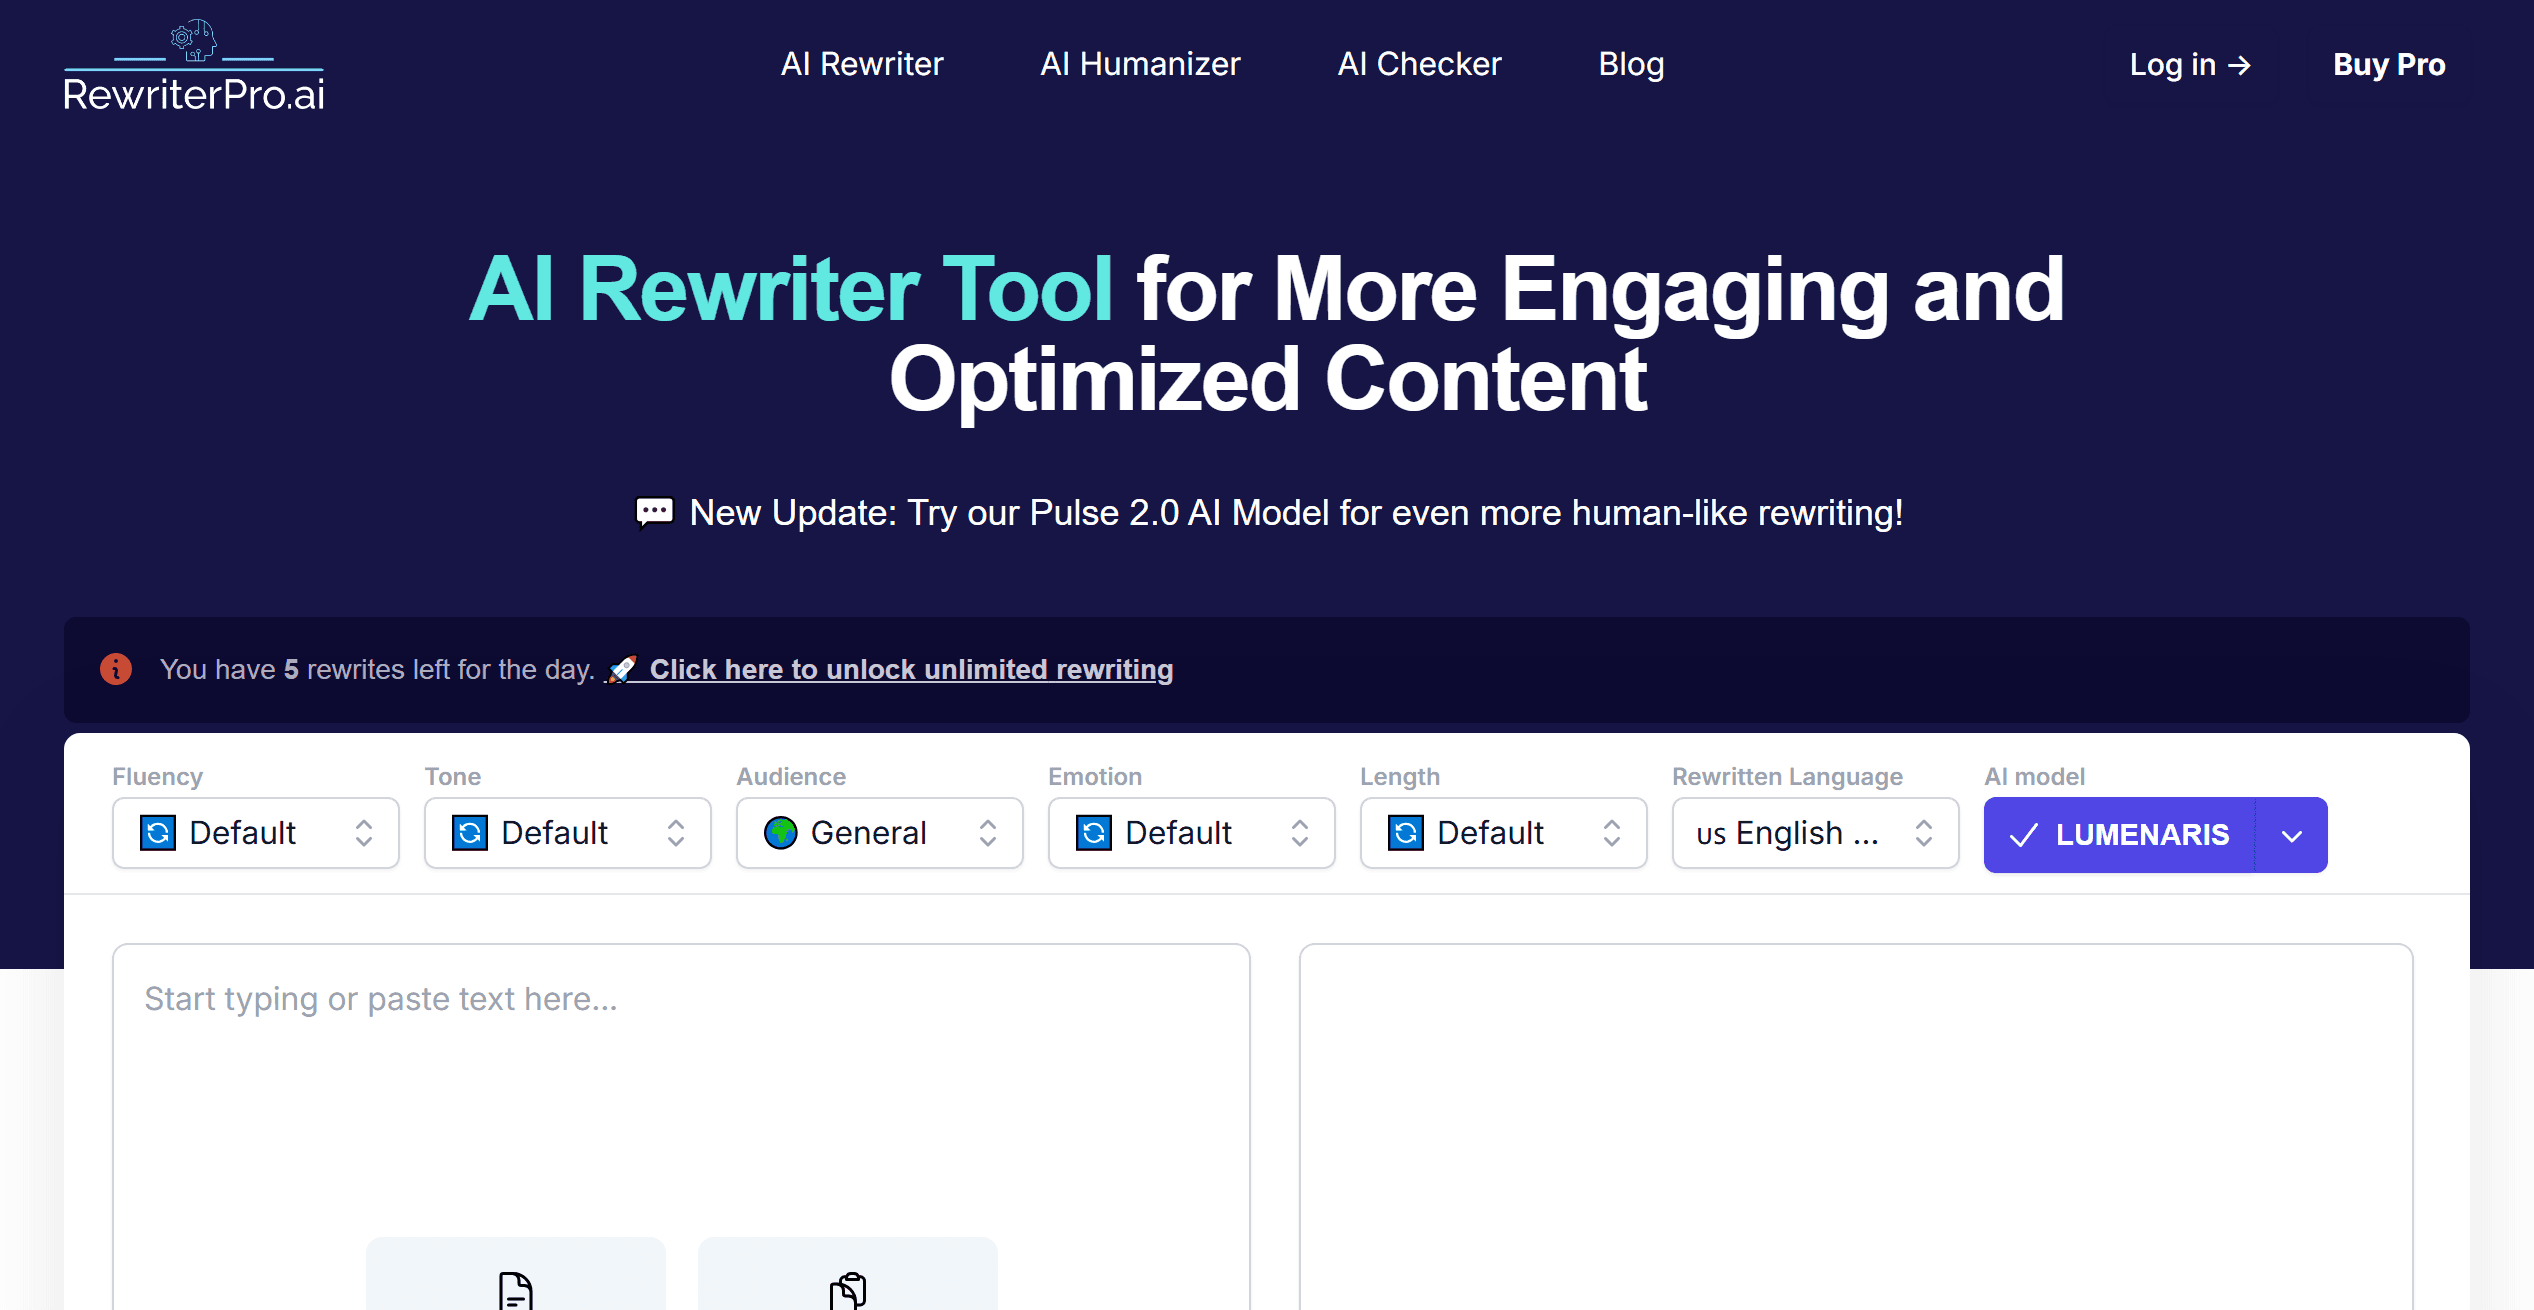The width and height of the screenshot is (2534, 1310).
Task: Click the RewriterPro.ai logo icon
Action: pos(193,40)
